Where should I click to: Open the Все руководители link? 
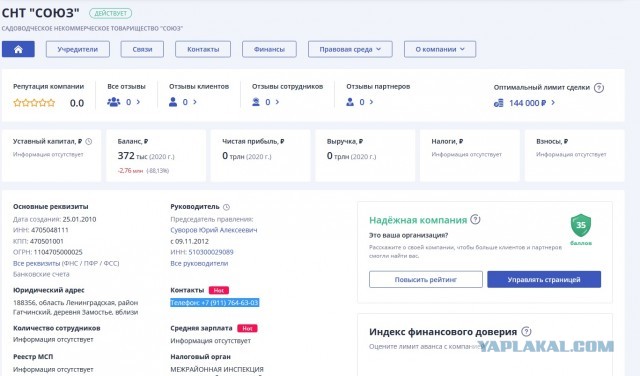coord(199,263)
